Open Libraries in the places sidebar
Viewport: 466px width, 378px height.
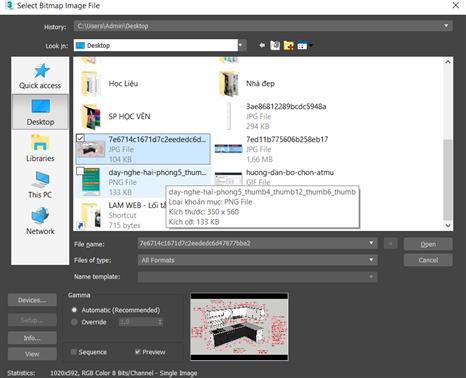pyautogui.click(x=40, y=148)
